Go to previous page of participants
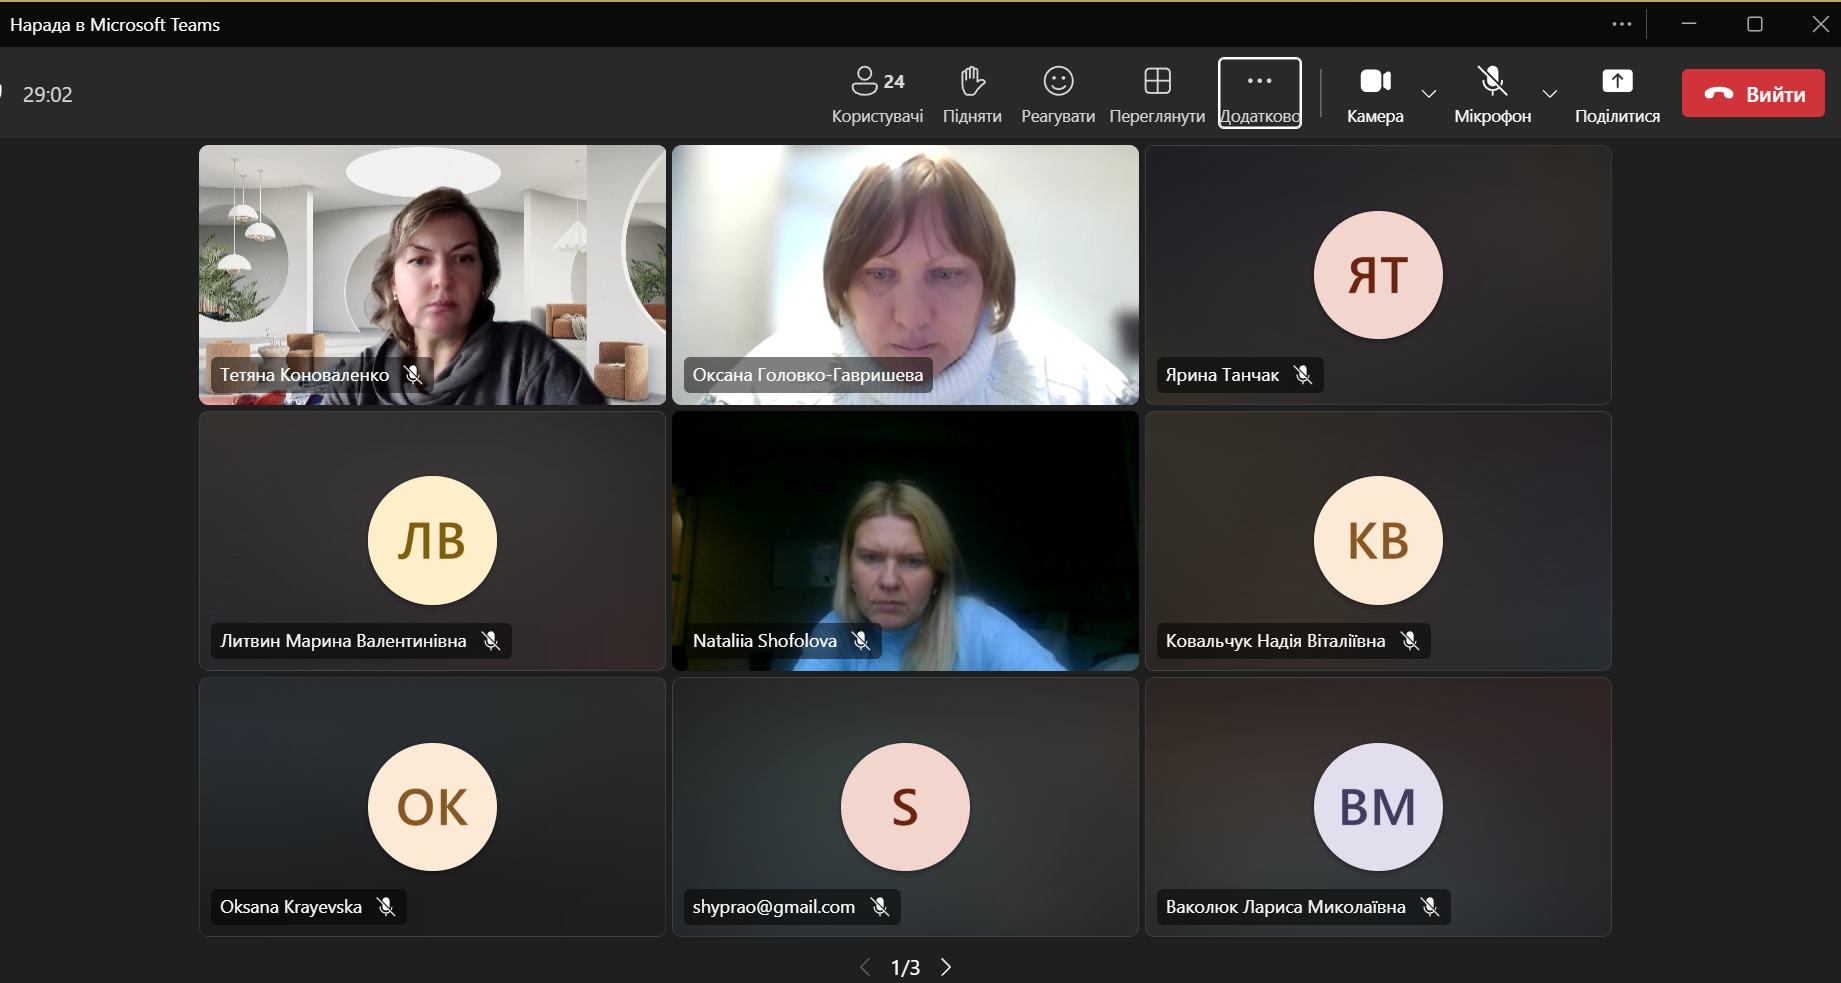Viewport: 1841px width, 983px height. (865, 967)
